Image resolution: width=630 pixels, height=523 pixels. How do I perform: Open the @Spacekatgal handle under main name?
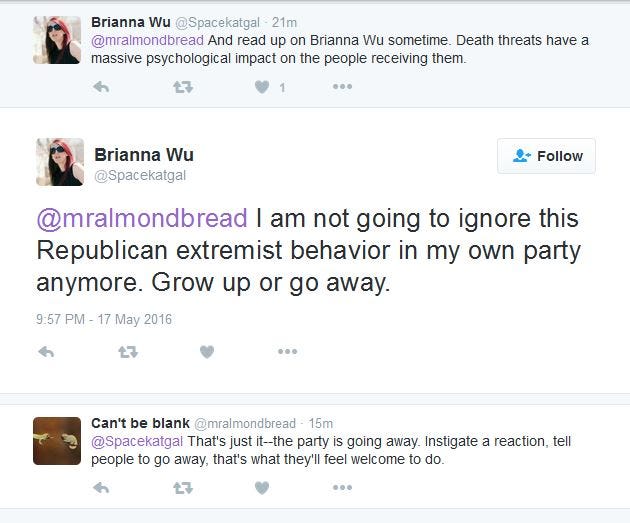(140, 176)
